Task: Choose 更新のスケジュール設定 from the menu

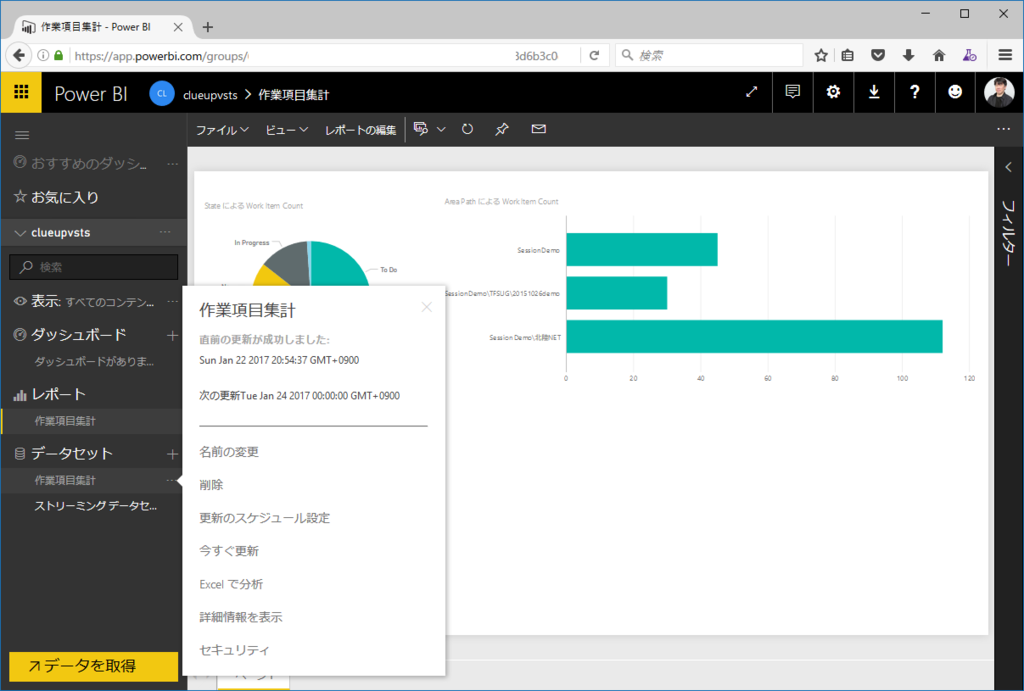Action: (264, 518)
